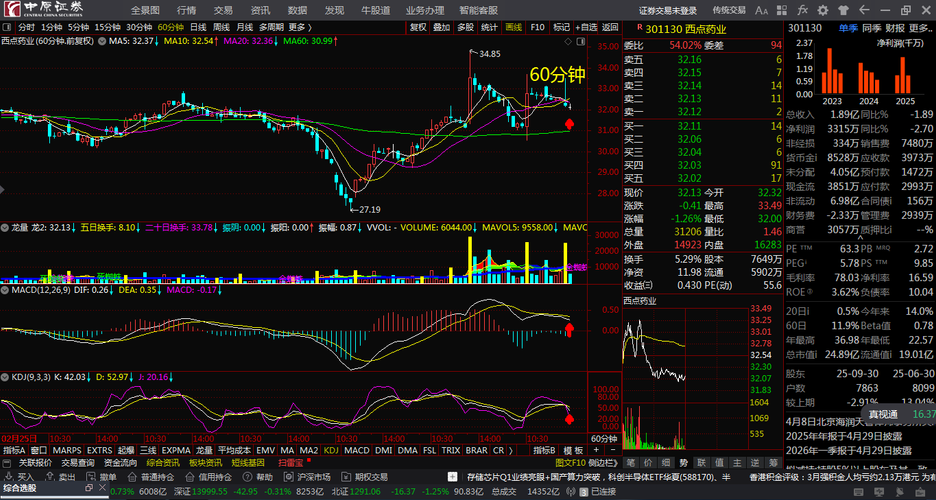936x500 pixels.
Task: Click the back arrow icon in title bar
Action: click(863, 10)
